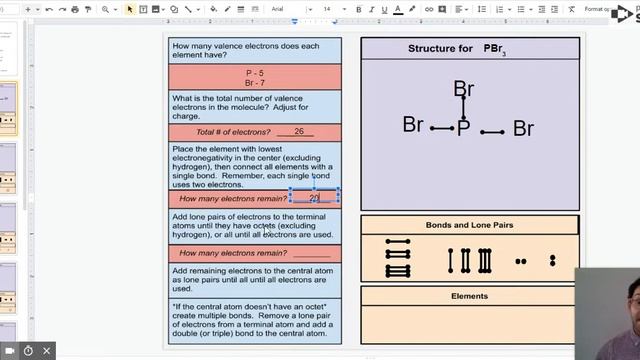Click the total electrons value 26
Screen dimensions: 640x360
coord(299,131)
